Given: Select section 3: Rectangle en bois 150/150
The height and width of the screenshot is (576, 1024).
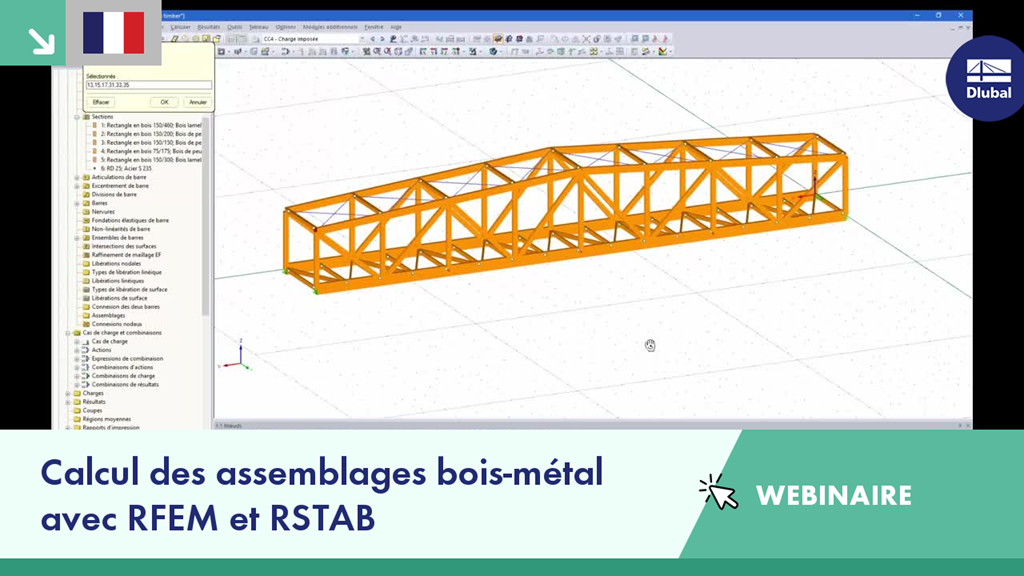Looking at the screenshot, I should point(151,142).
